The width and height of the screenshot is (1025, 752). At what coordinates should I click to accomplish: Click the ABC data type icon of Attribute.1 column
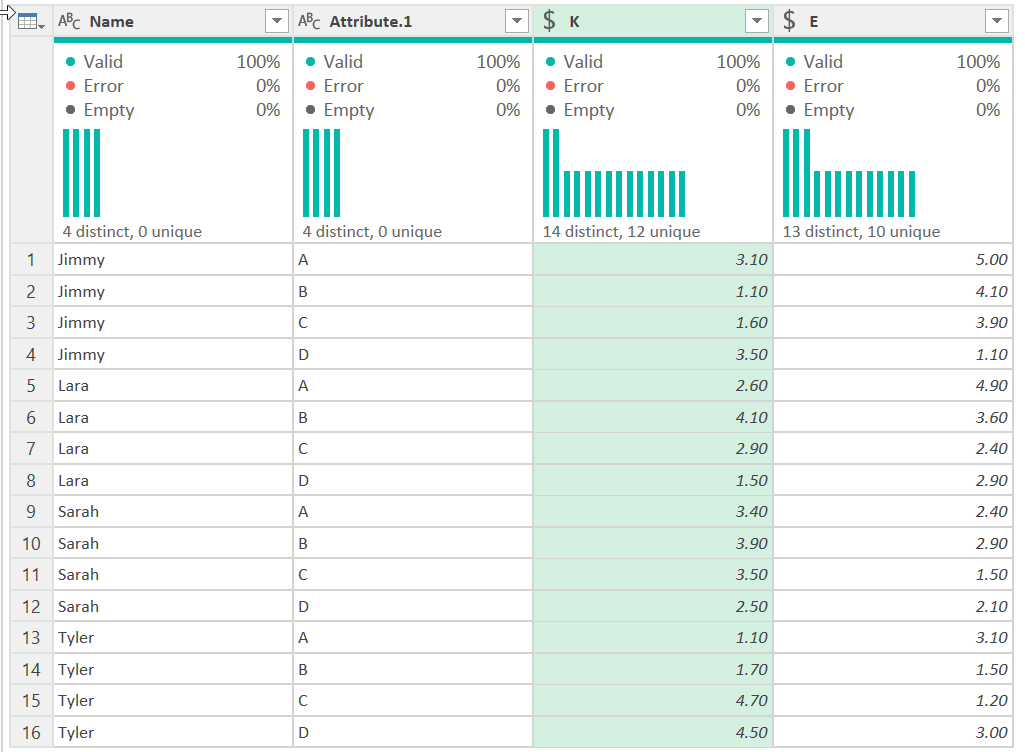click(x=309, y=22)
